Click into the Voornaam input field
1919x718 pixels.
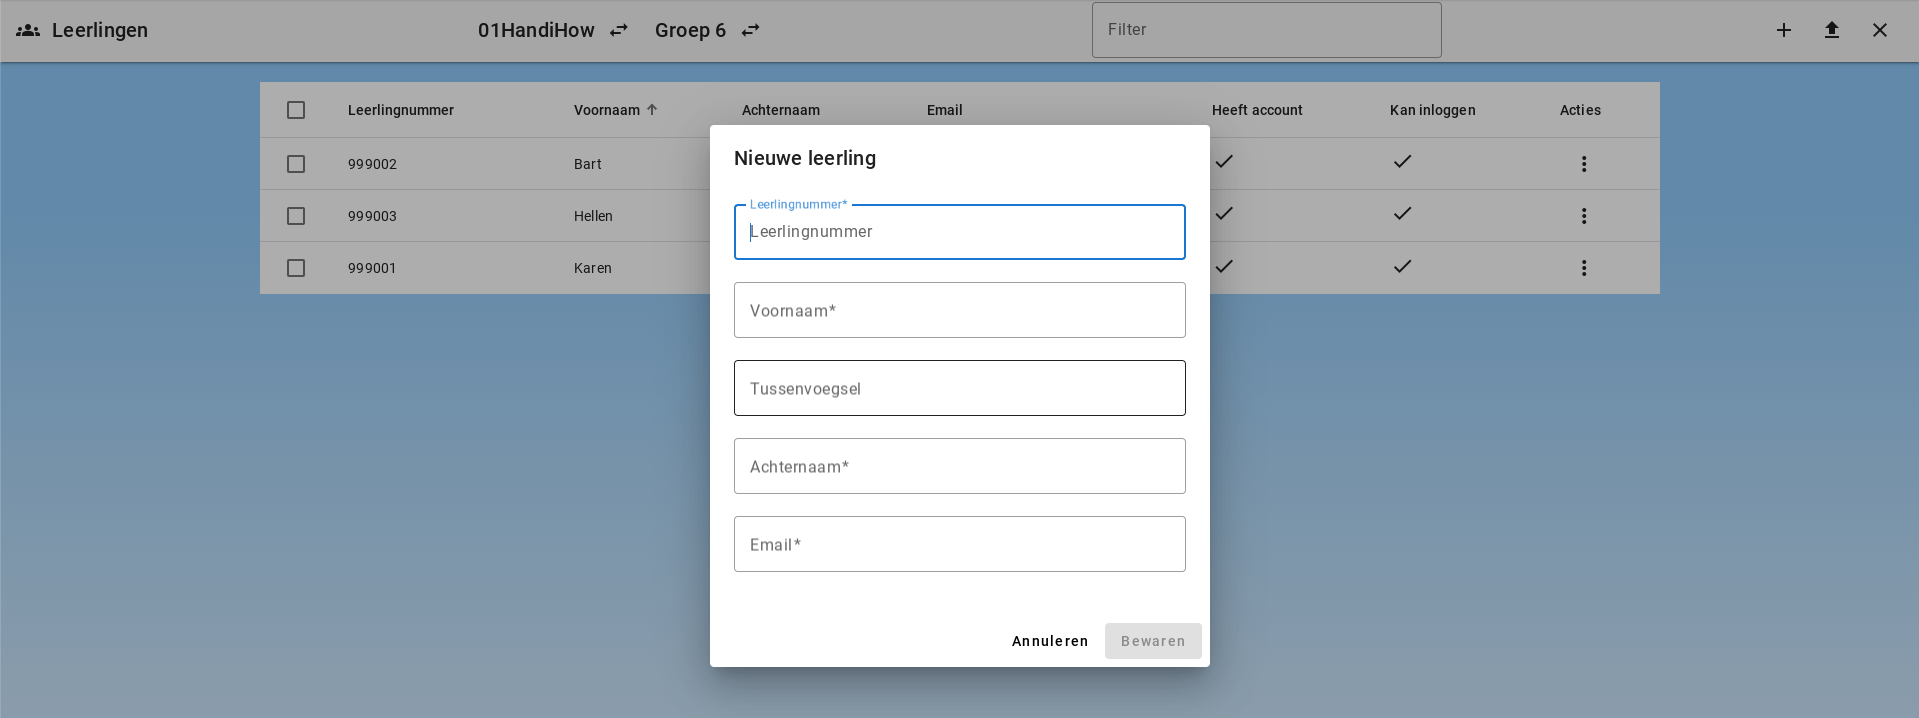(959, 310)
